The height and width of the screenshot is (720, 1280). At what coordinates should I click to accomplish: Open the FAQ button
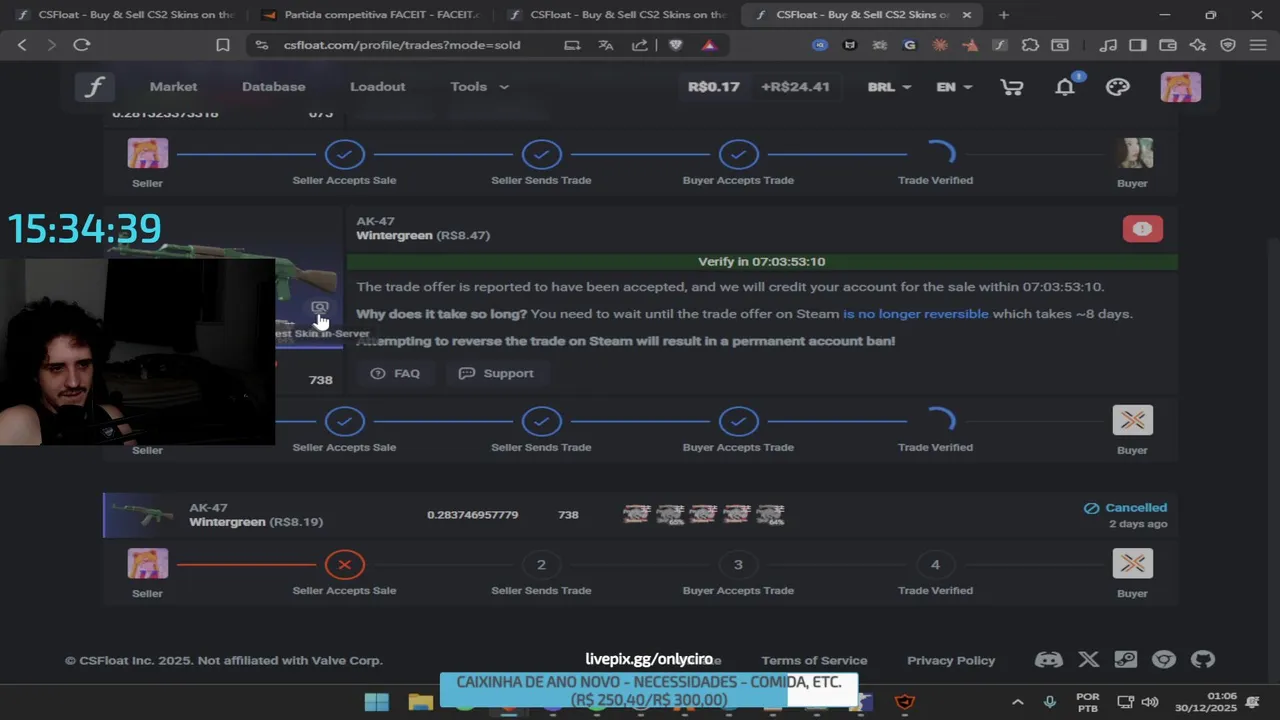395,373
